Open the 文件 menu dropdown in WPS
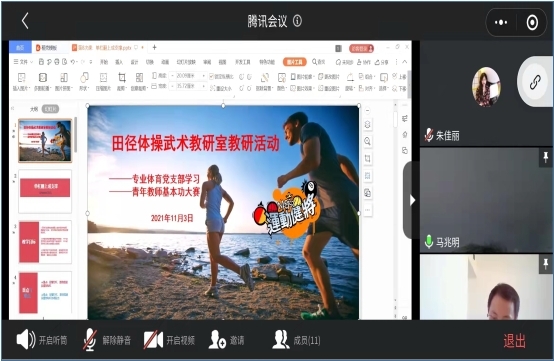This screenshot has height=361, width=554. coord(23,62)
